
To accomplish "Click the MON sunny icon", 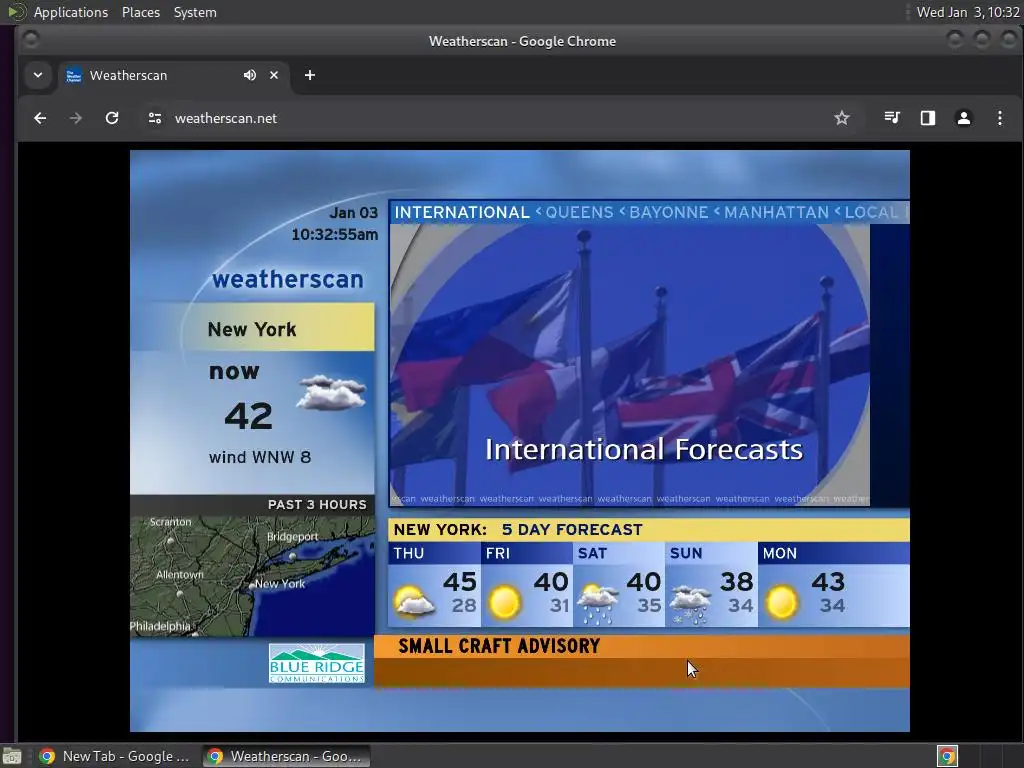I will [782, 601].
